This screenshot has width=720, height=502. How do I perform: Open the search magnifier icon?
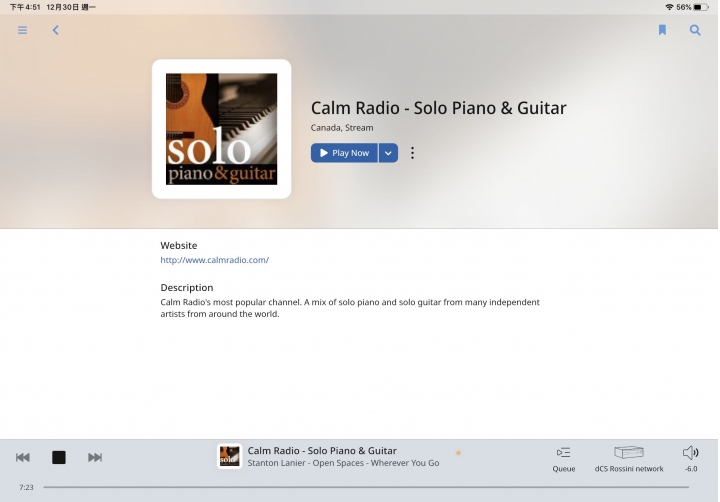(695, 30)
